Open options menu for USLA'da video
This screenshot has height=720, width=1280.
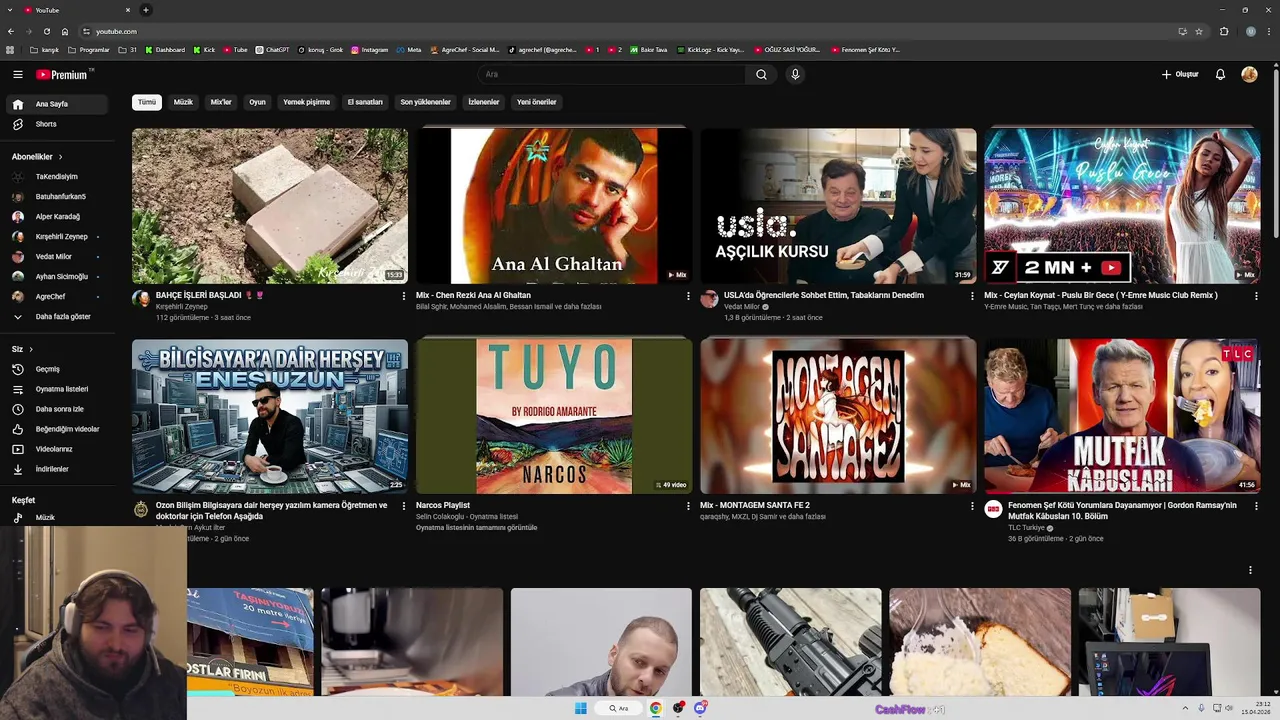point(972,296)
